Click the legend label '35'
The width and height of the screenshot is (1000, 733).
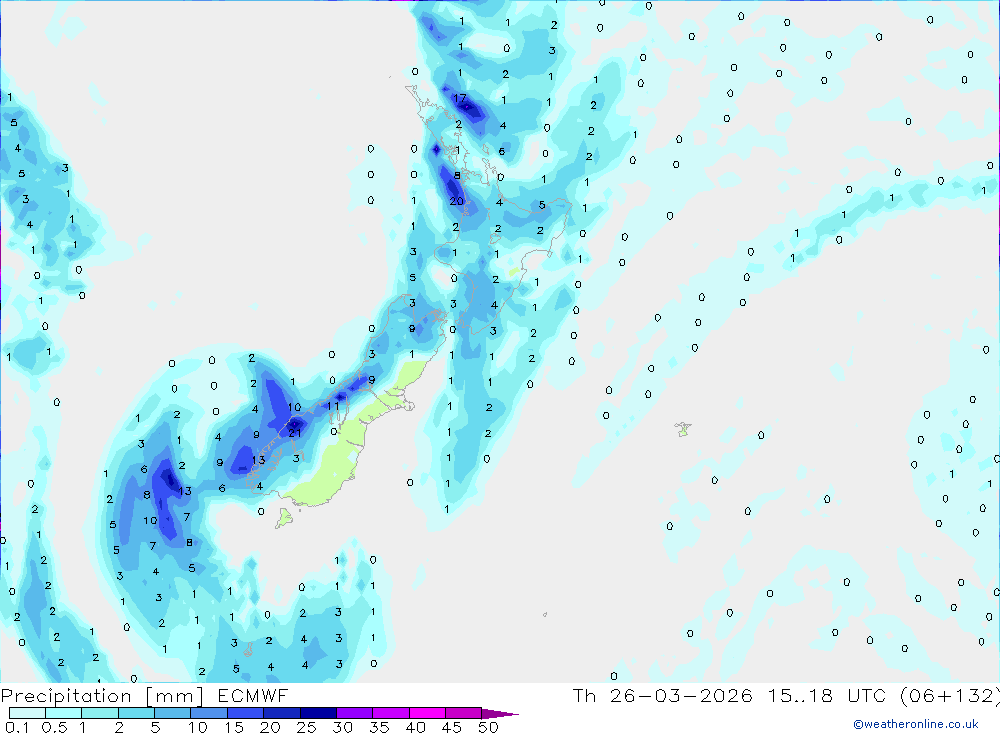pyautogui.click(x=379, y=727)
